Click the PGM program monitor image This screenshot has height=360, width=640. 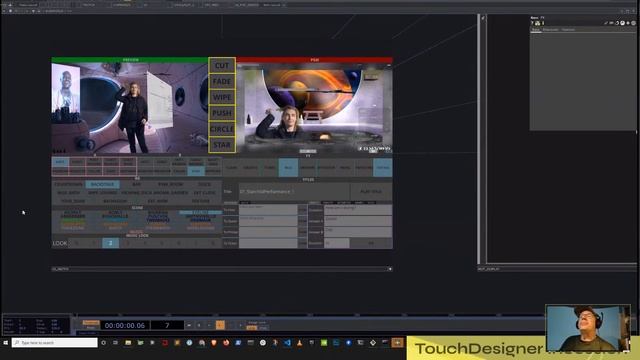click(x=314, y=108)
